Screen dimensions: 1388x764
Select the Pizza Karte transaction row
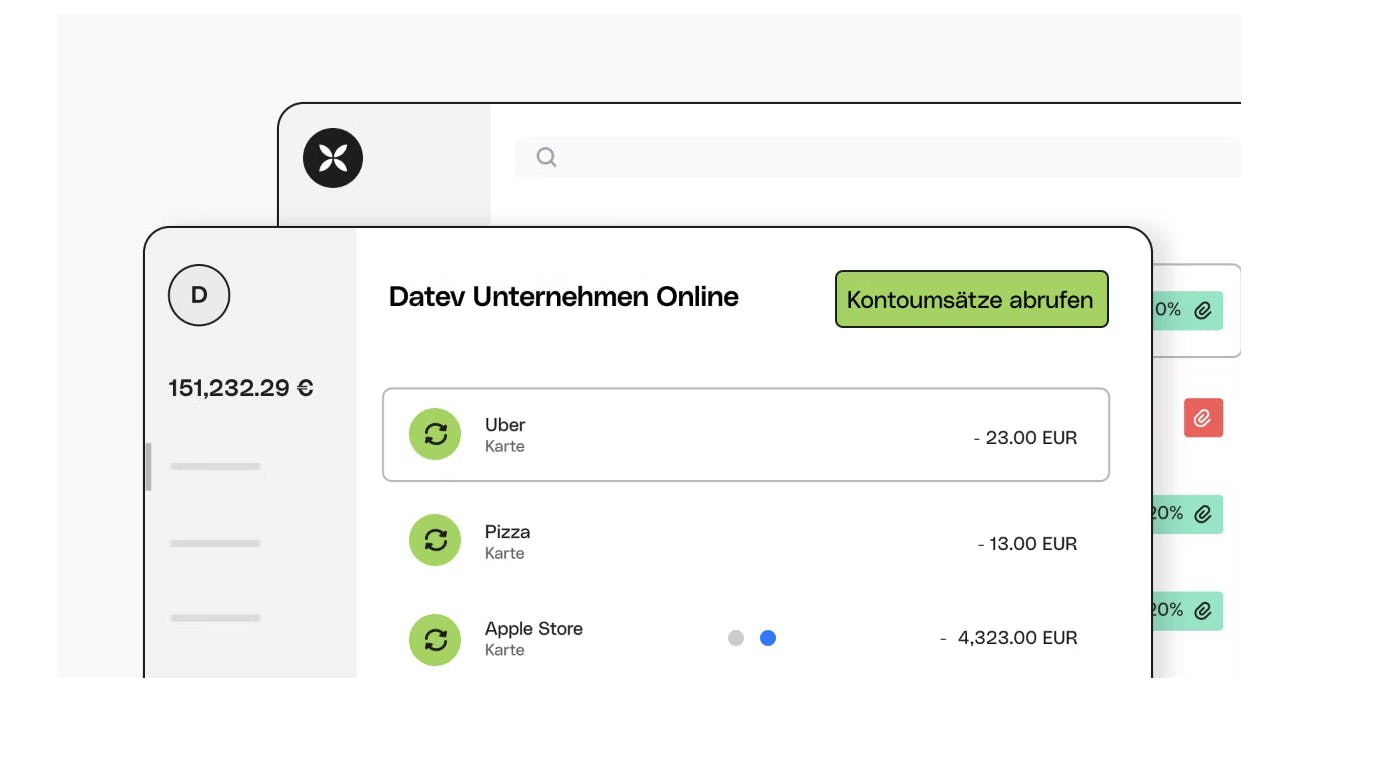click(746, 540)
